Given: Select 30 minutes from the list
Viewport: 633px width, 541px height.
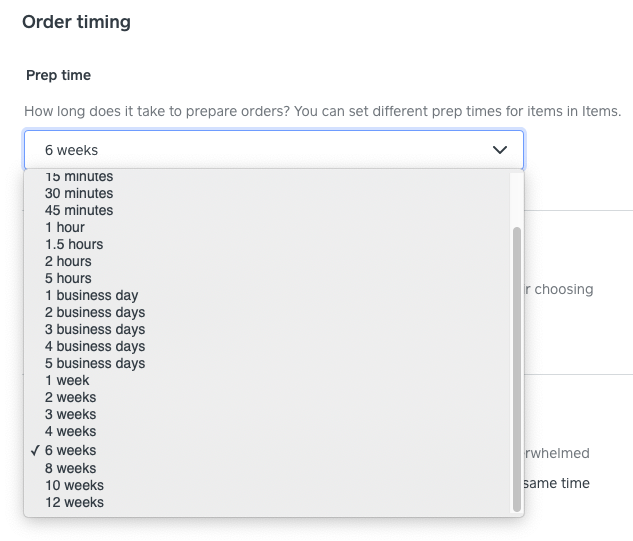Looking at the screenshot, I should tap(79, 193).
